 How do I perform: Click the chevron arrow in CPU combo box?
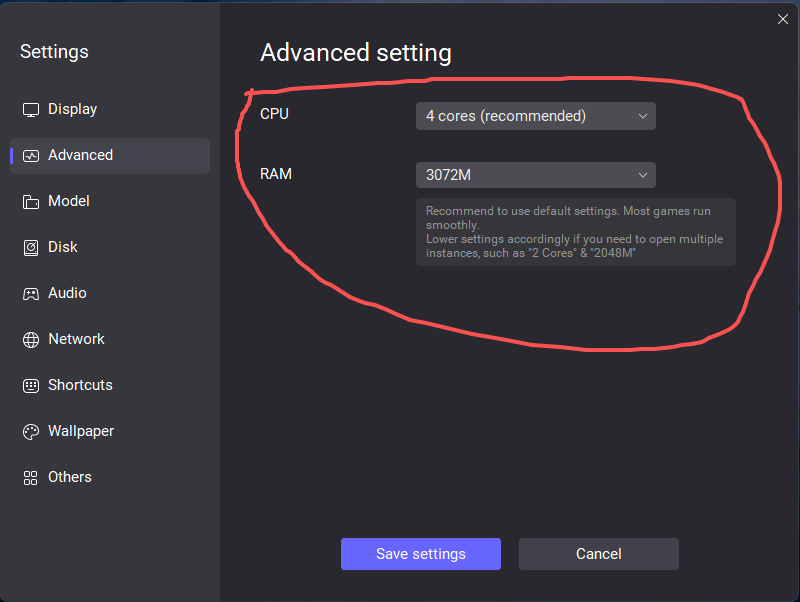point(643,116)
